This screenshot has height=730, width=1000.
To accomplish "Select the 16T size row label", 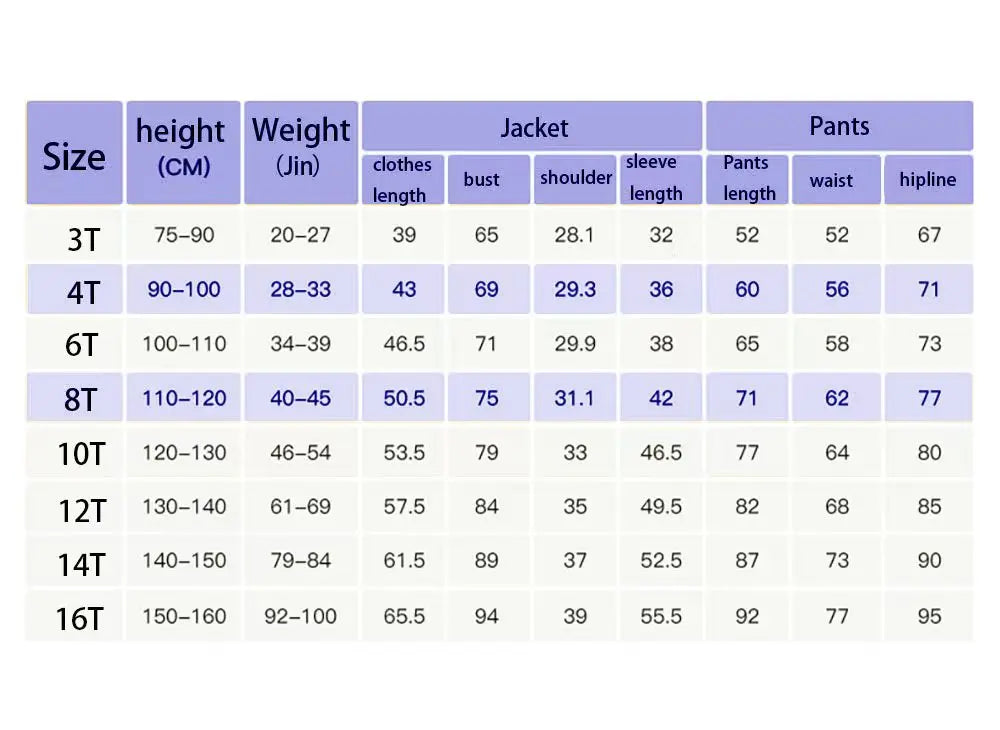I will [x=80, y=617].
